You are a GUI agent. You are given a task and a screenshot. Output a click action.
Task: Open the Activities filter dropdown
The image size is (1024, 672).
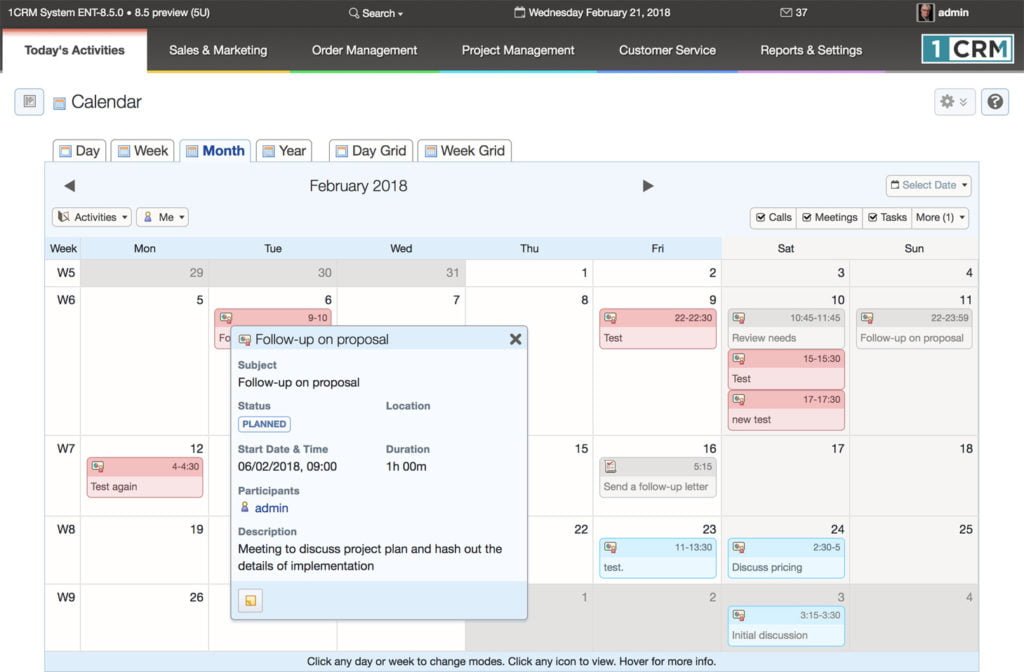pyautogui.click(x=91, y=217)
